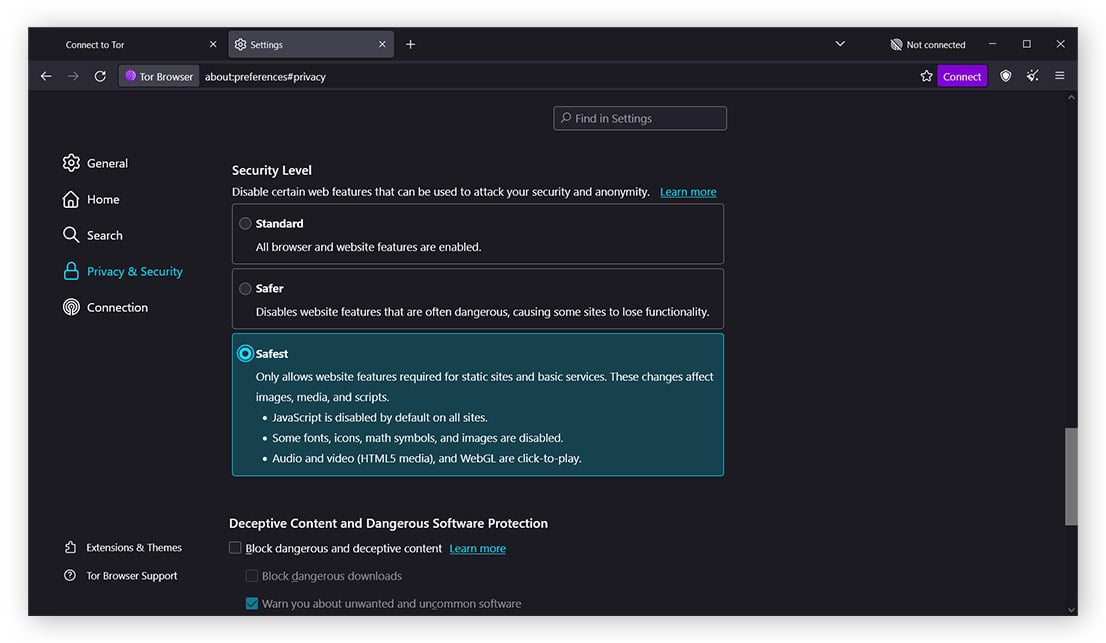
Task: Open the hamburger application menu
Action: tap(1060, 76)
